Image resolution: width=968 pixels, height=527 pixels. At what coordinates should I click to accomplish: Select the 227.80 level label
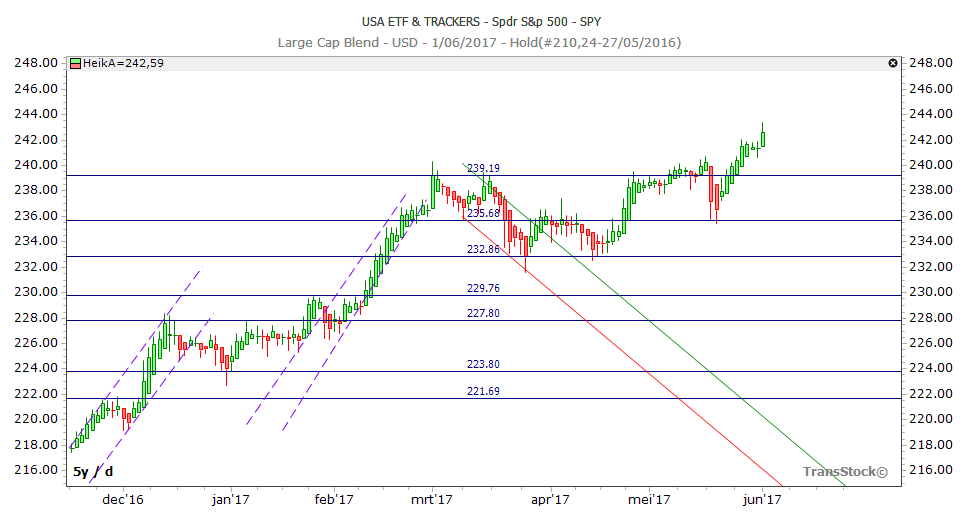pyautogui.click(x=483, y=313)
